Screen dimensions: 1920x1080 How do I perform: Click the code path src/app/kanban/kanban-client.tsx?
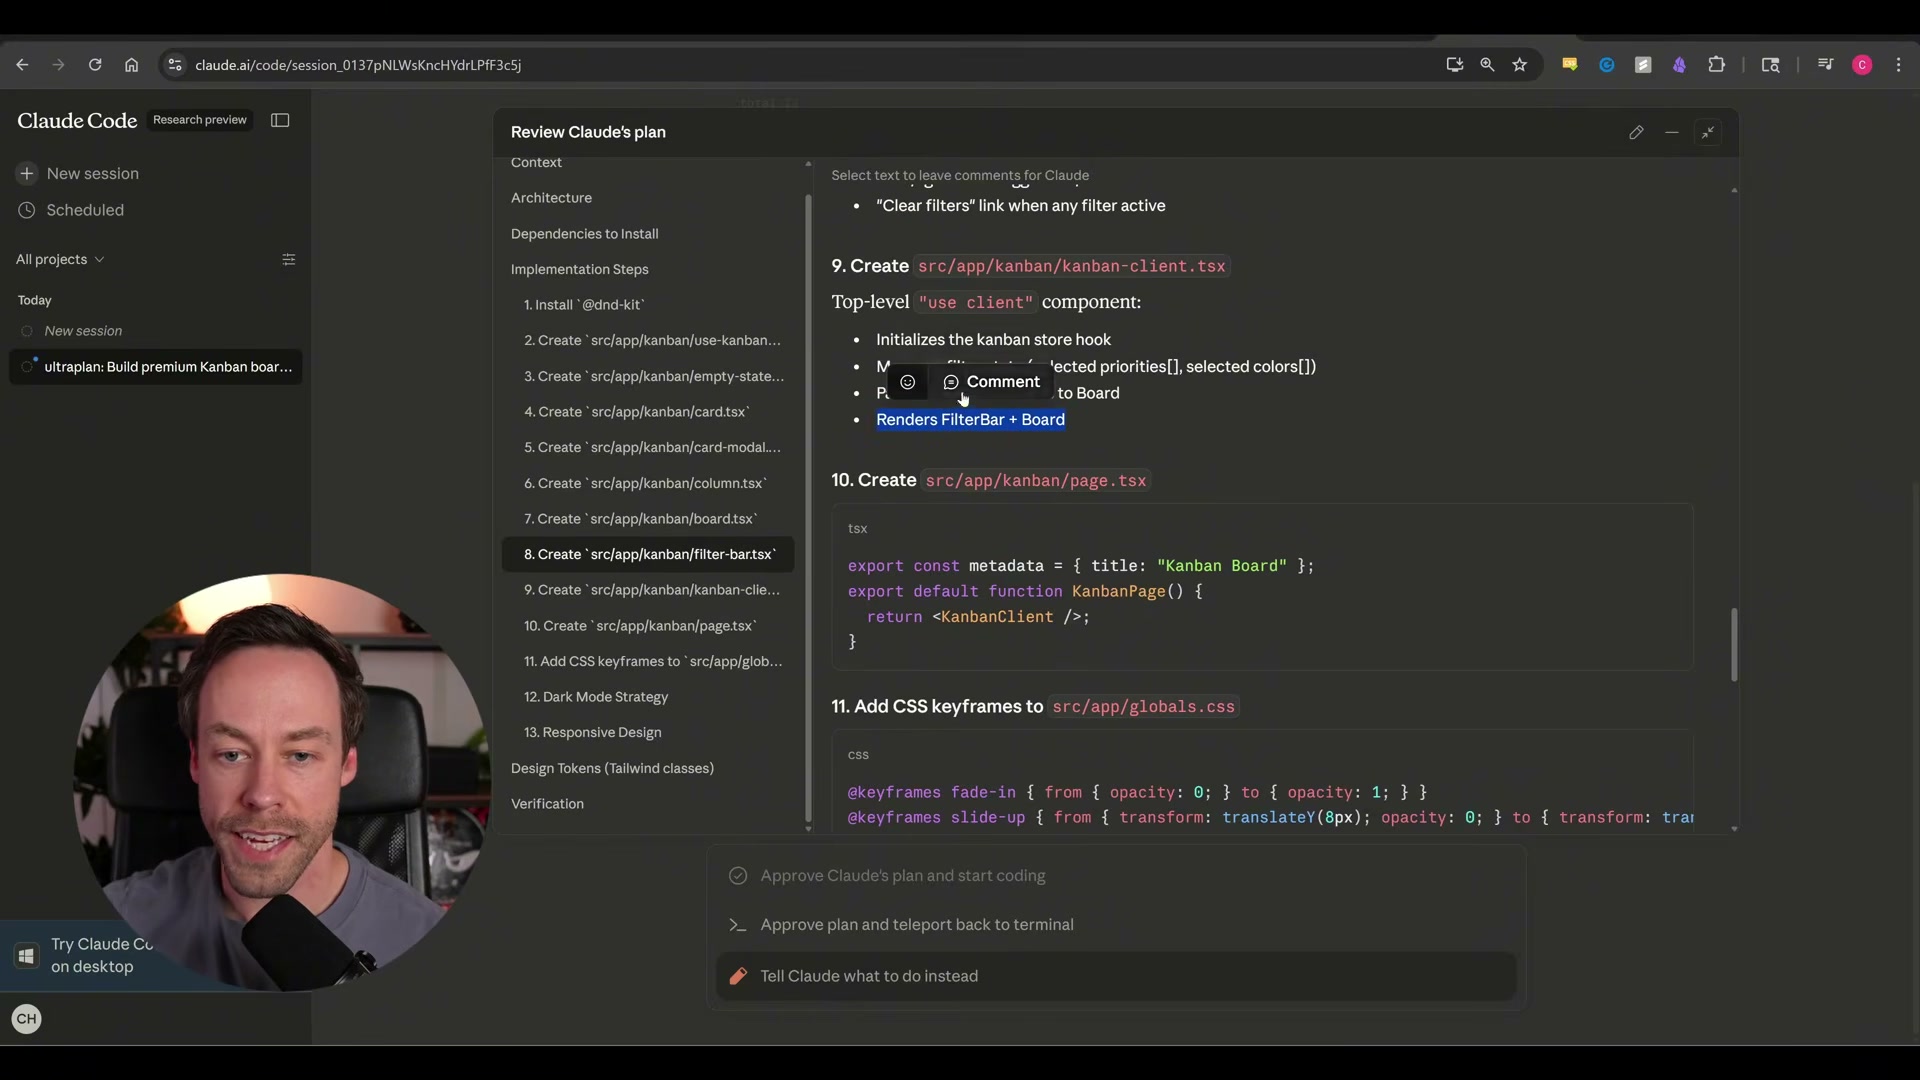click(x=1071, y=266)
